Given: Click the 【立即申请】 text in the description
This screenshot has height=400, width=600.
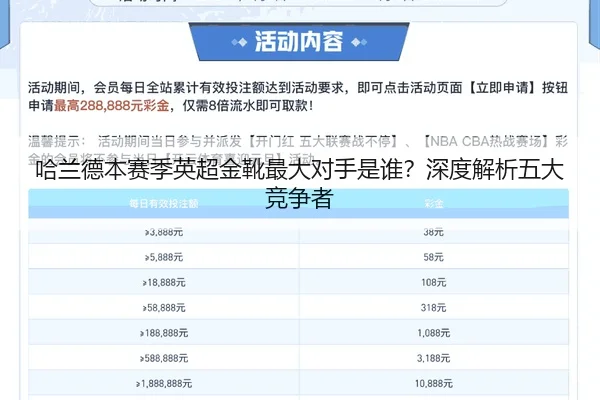Looking at the screenshot, I should click(502, 88).
